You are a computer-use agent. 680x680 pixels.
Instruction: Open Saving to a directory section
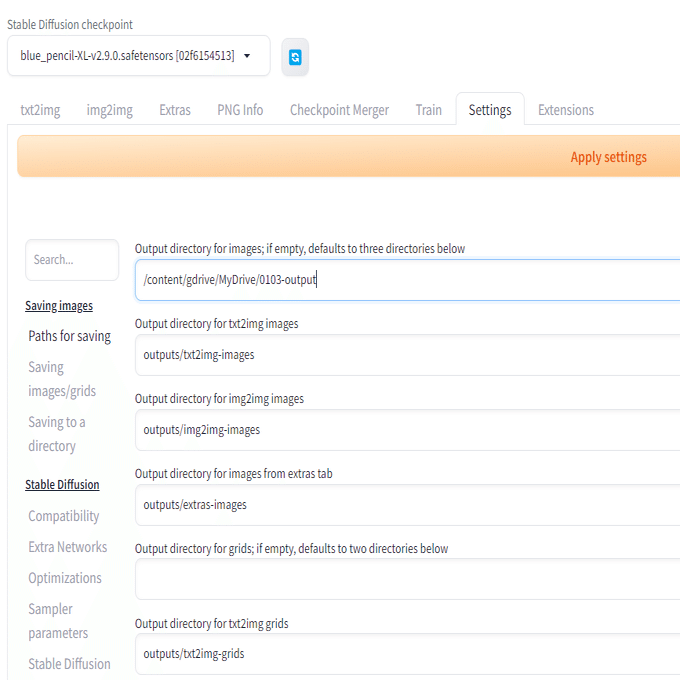tap(57, 434)
